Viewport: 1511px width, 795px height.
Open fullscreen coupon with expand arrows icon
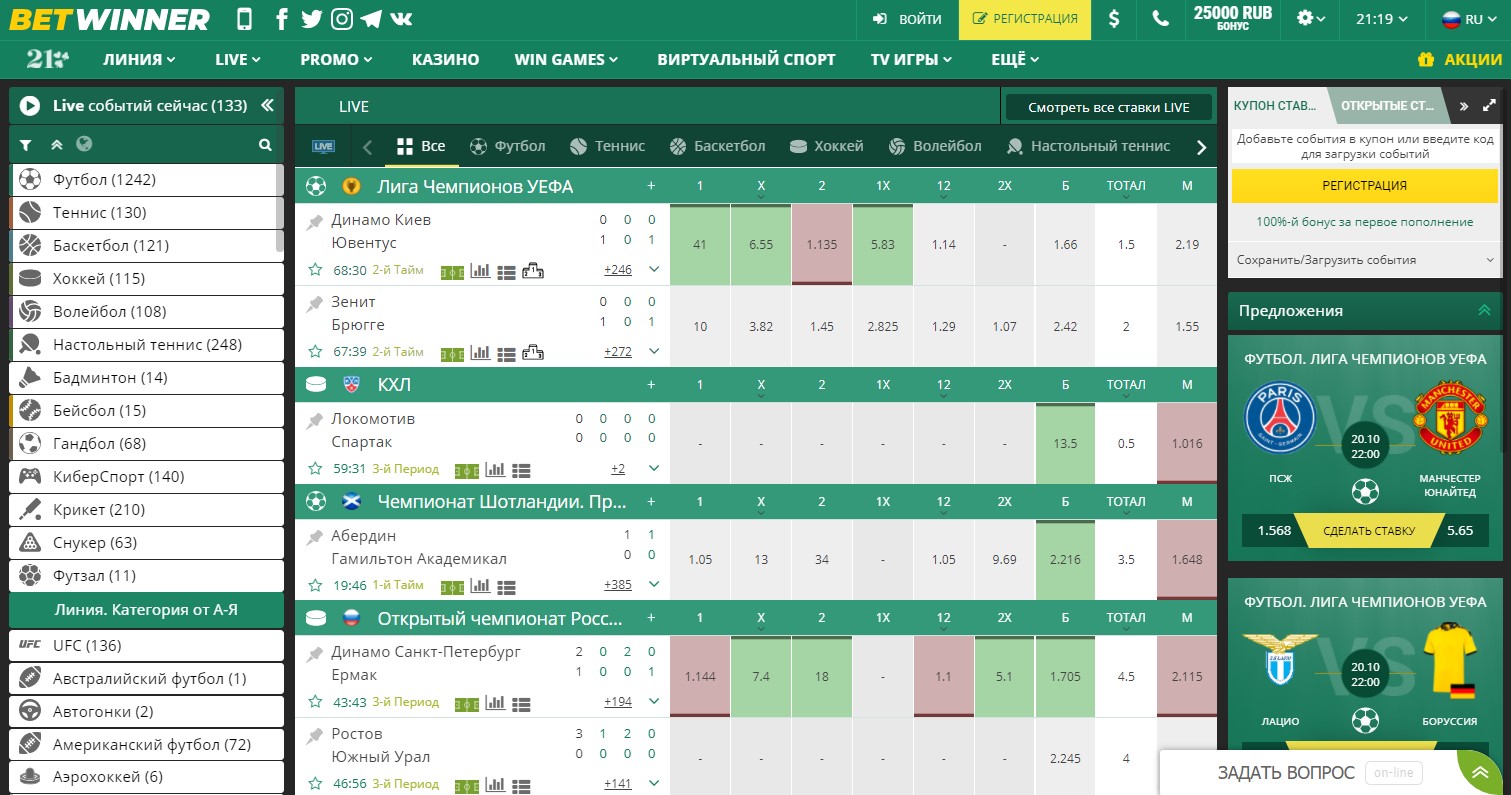(x=1489, y=105)
